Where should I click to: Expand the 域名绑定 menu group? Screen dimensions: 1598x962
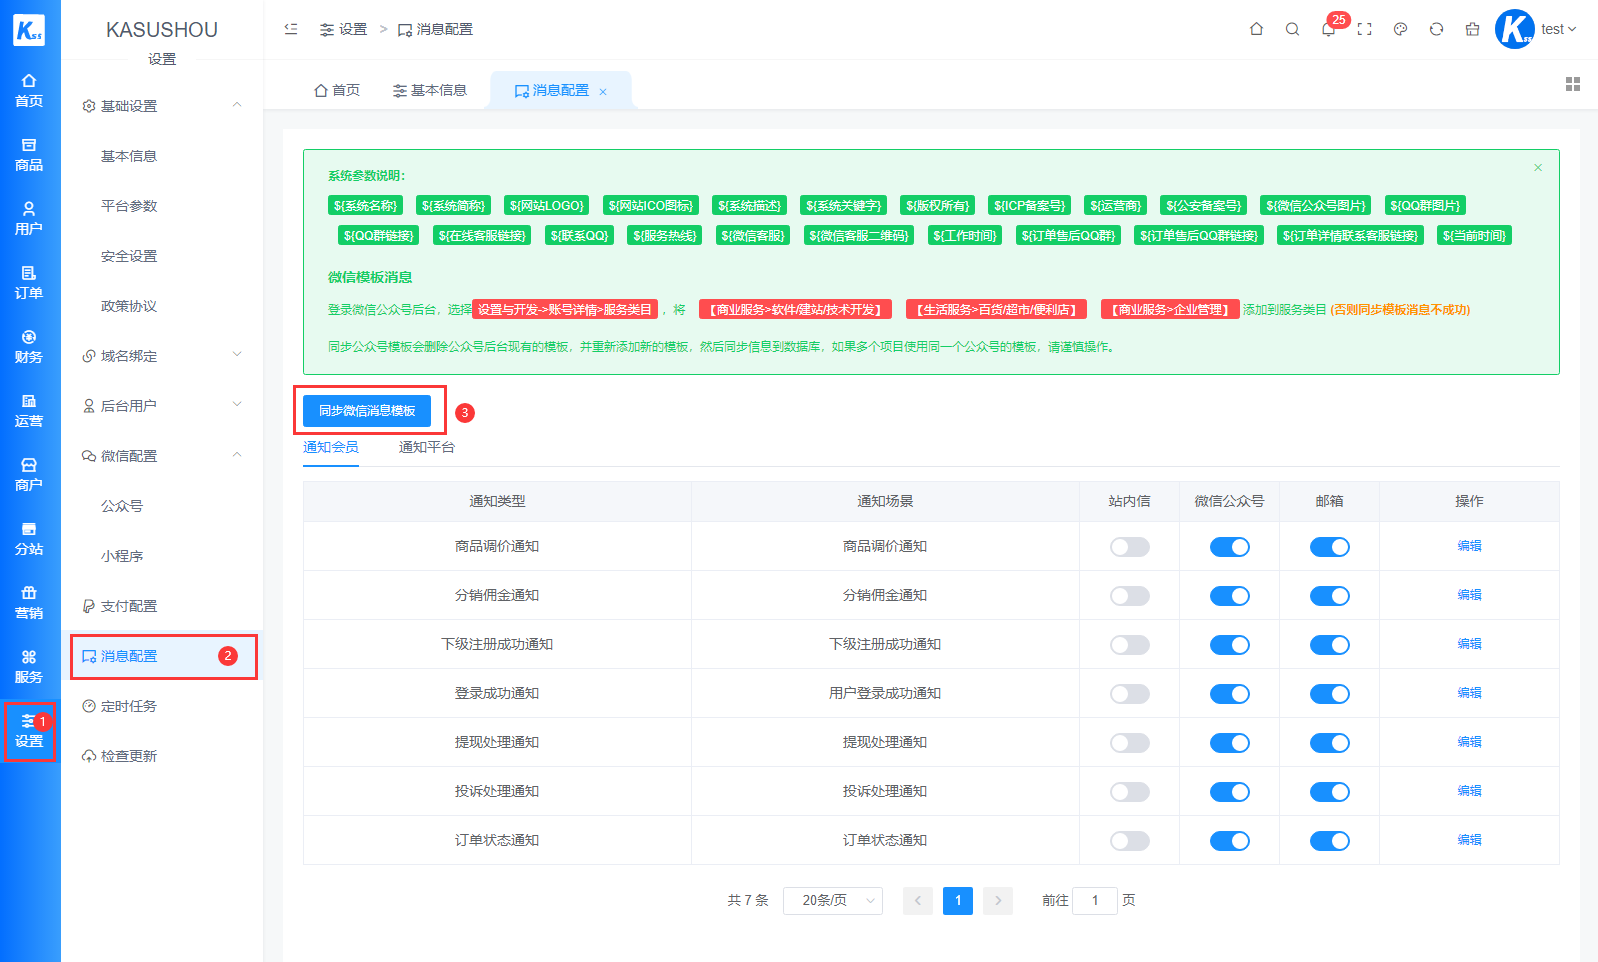click(x=162, y=356)
